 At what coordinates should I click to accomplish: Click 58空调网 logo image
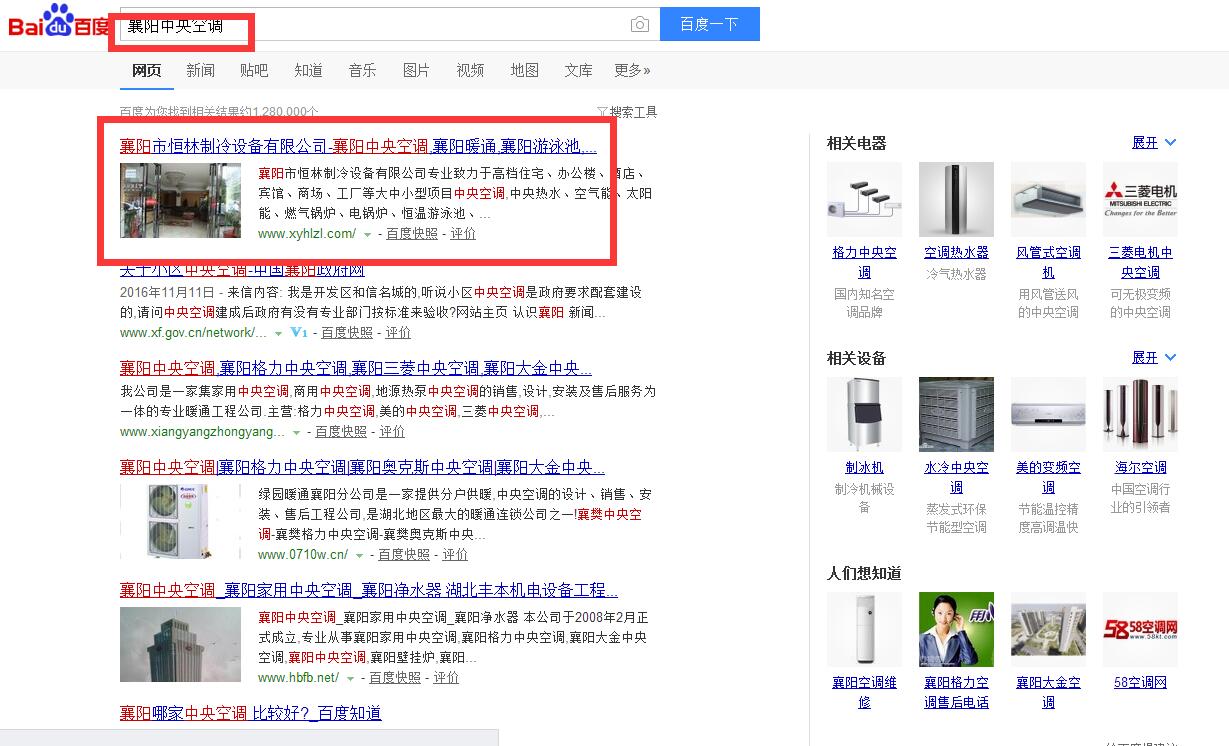pos(1140,629)
